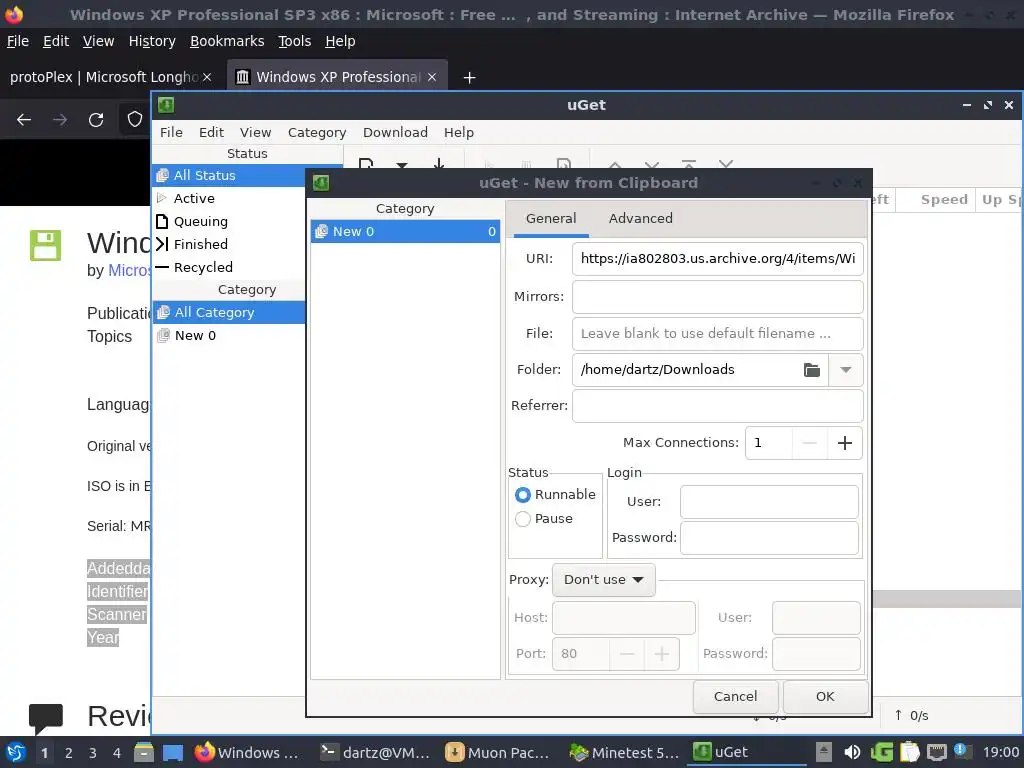Image resolution: width=1024 pixels, height=768 pixels.
Task: Open Firefox tracking protection shield
Action: [x=135, y=120]
